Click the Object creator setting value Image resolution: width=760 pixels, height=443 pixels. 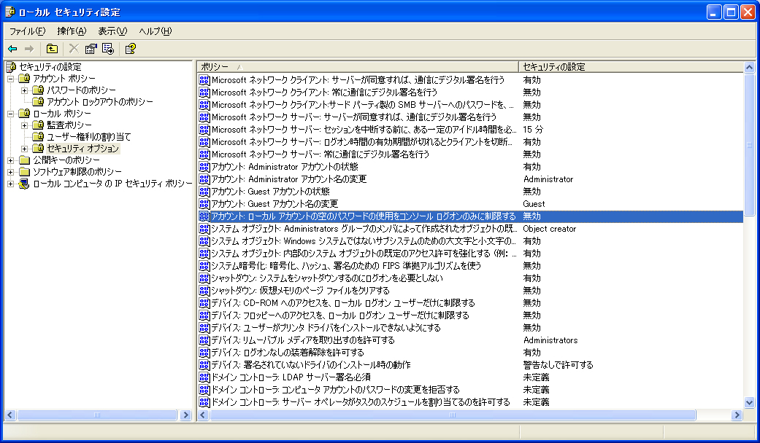tap(549, 229)
